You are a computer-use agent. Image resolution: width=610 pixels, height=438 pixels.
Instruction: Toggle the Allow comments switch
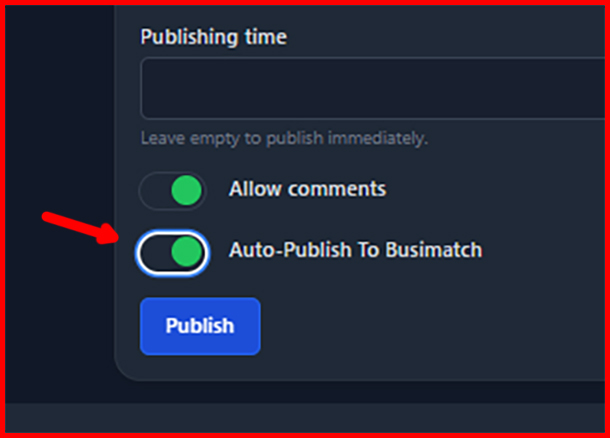pyautogui.click(x=172, y=191)
